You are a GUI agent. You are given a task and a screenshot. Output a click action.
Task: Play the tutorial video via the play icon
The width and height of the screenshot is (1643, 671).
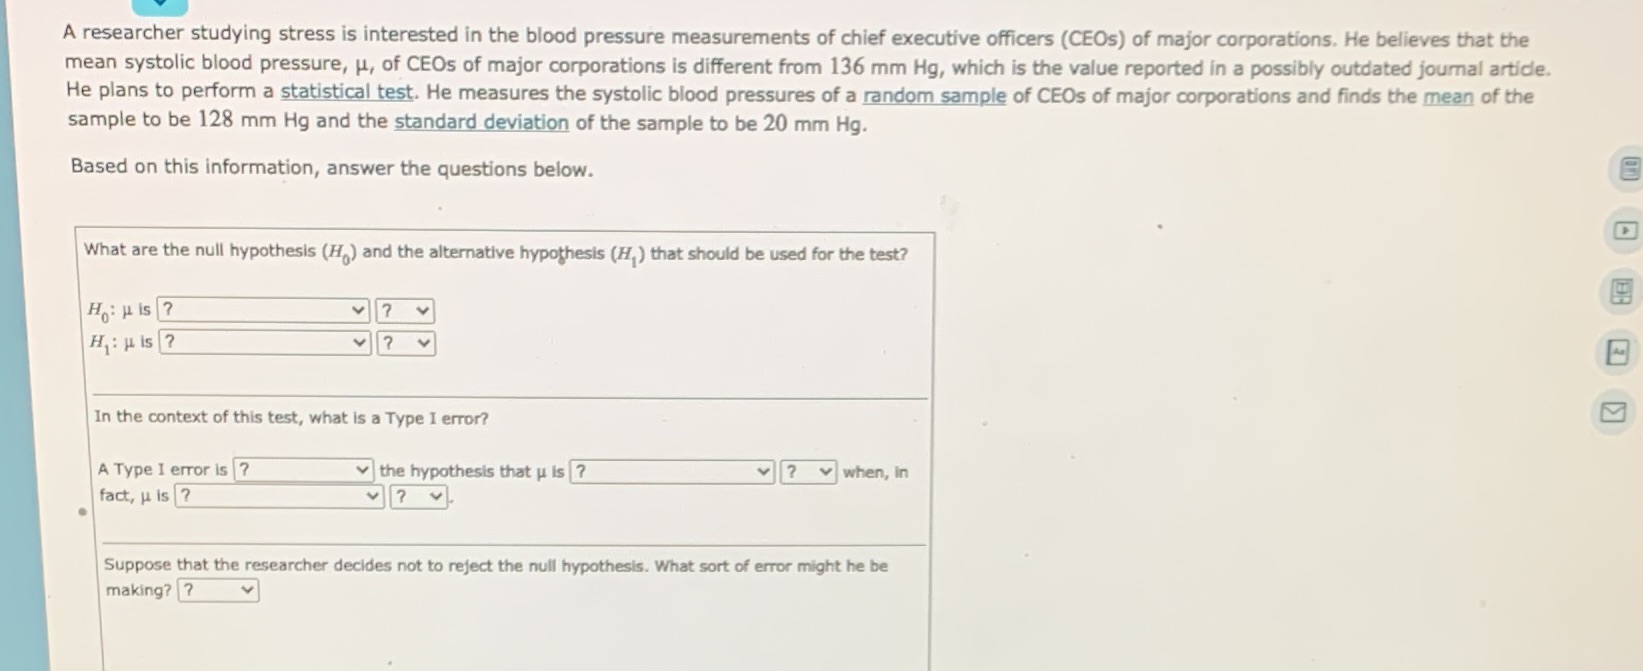point(1626,228)
